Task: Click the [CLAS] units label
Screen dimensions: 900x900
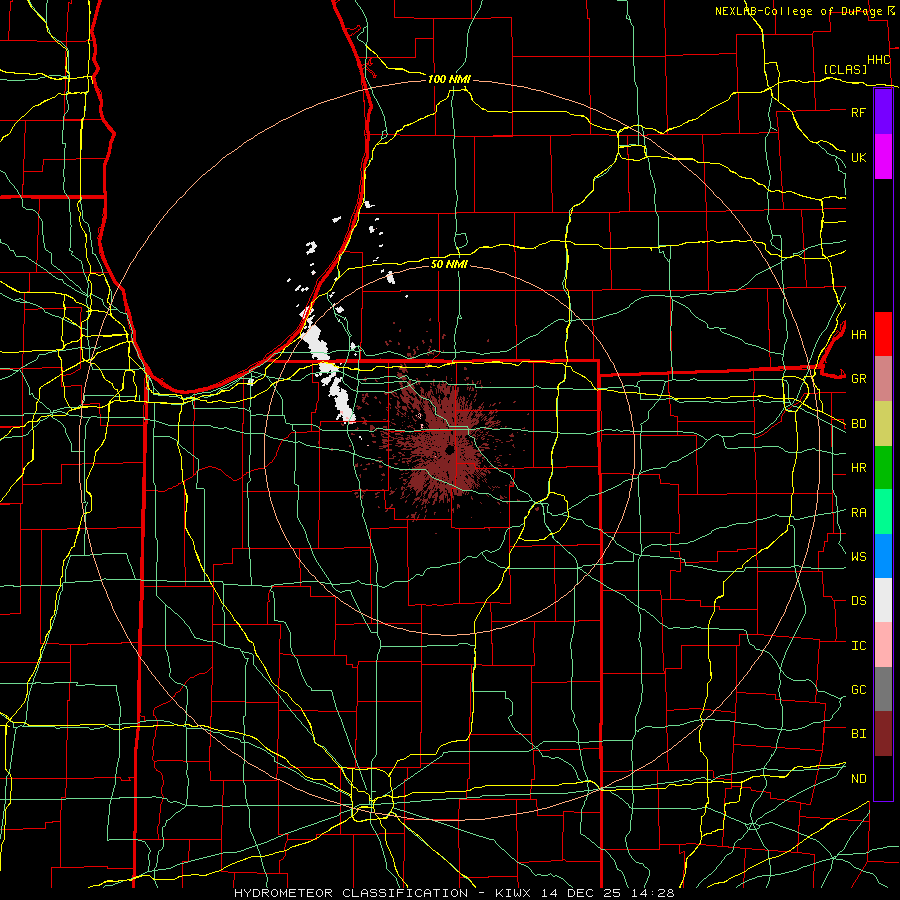Action: (x=845, y=69)
